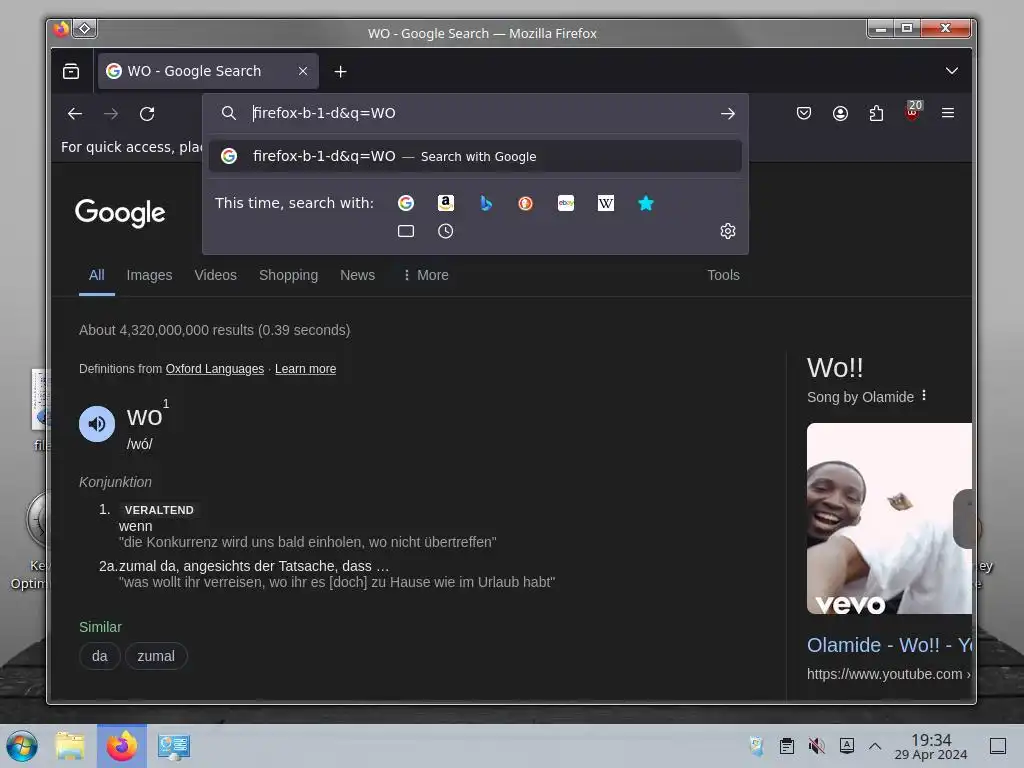Search bookmarks with the star icon
1024x768 pixels.
click(646, 203)
